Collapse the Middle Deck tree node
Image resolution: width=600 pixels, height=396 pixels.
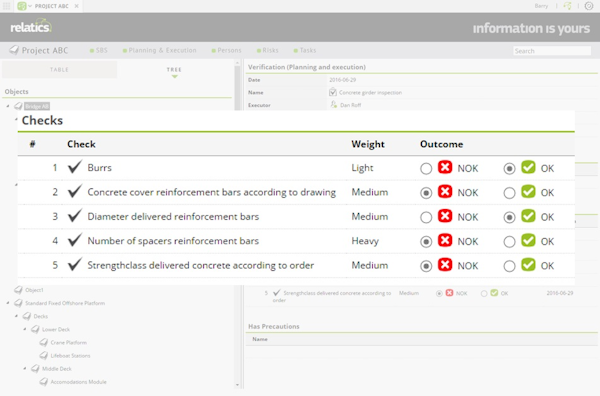point(25,368)
